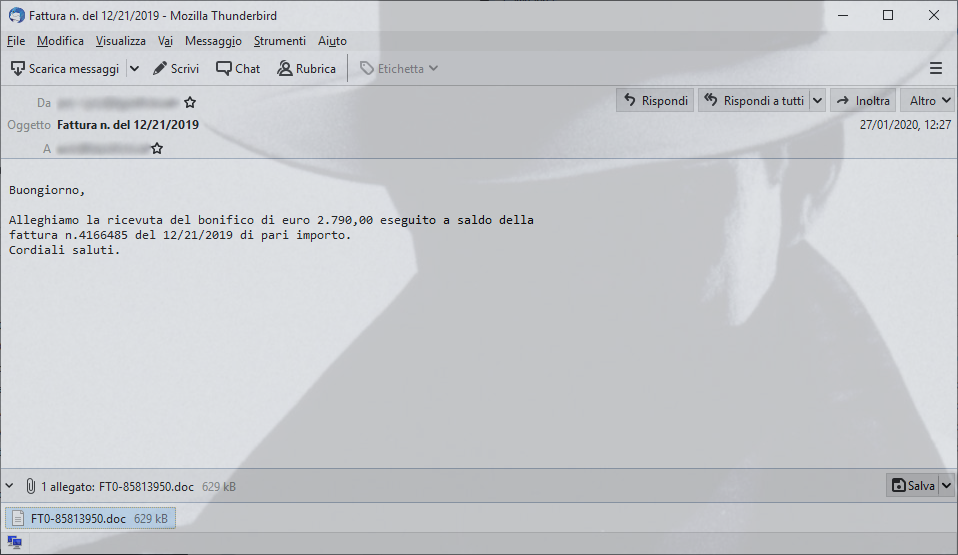Click the Etichetta tag icon

point(367,68)
